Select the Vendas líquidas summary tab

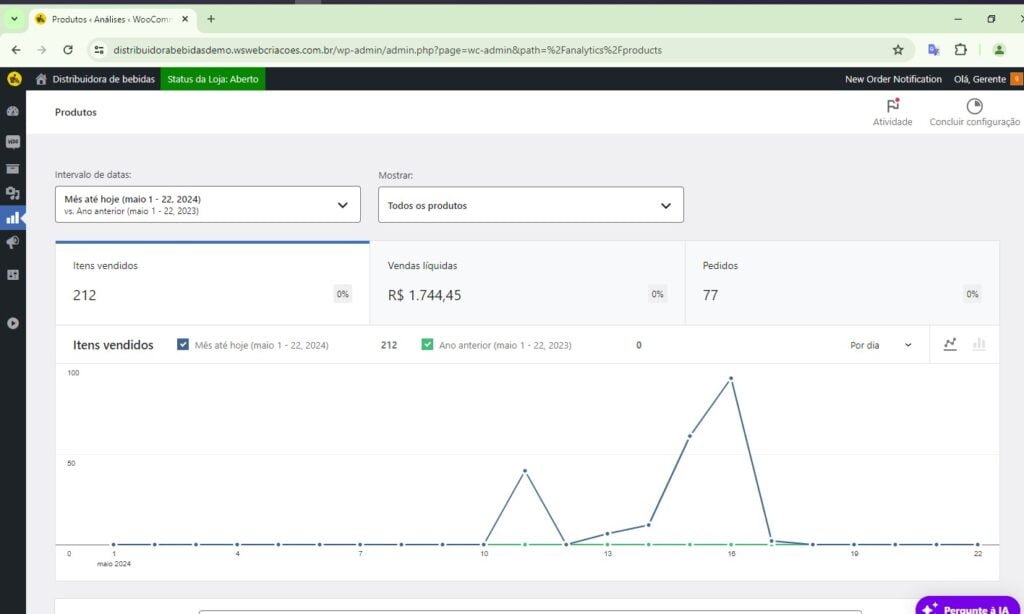coord(527,282)
